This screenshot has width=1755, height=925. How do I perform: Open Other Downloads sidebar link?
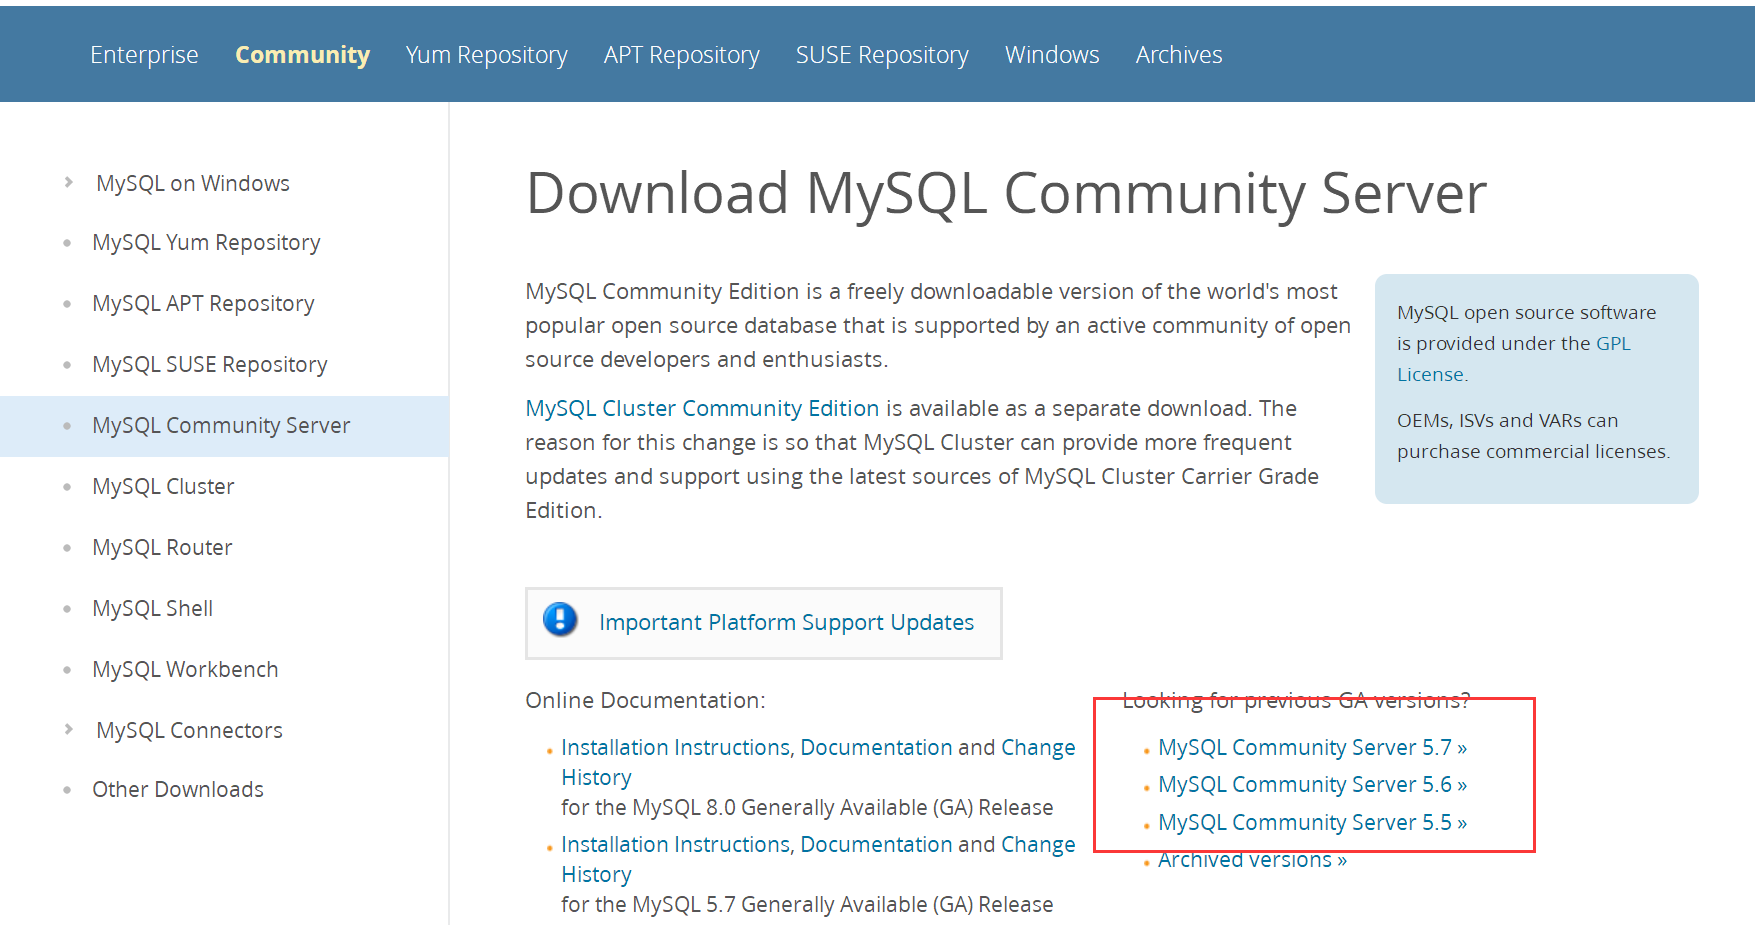pyautogui.click(x=178, y=790)
